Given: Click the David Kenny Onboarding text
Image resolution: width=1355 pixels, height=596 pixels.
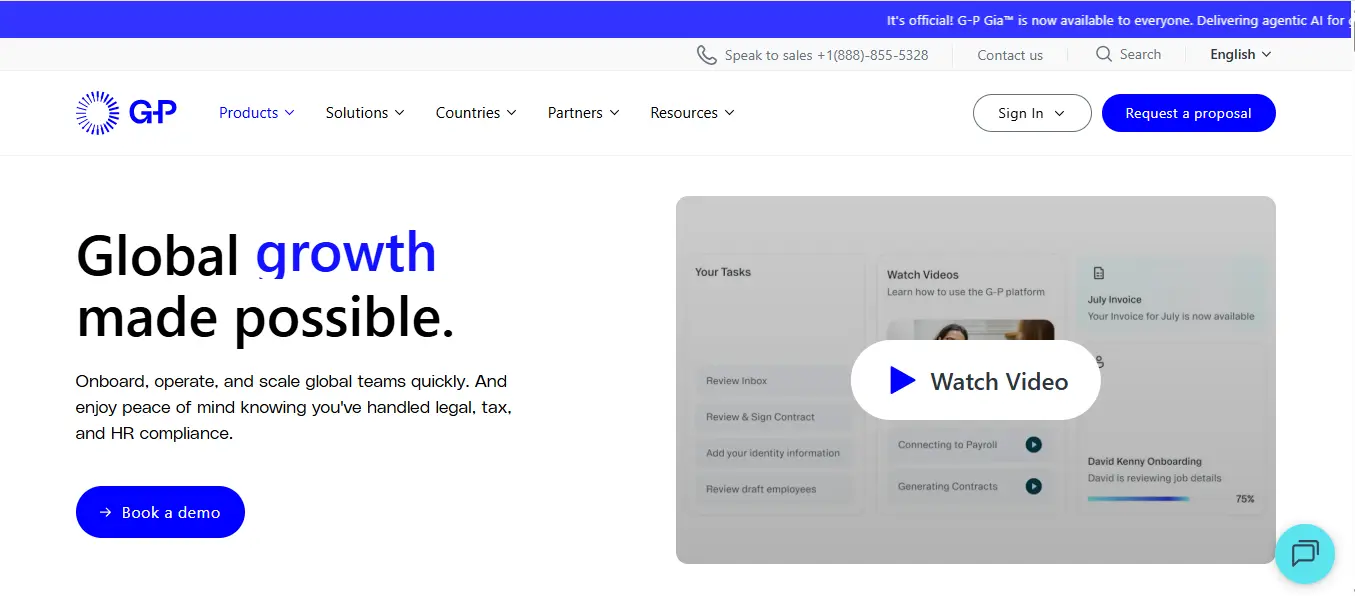Looking at the screenshot, I should (x=1144, y=461).
